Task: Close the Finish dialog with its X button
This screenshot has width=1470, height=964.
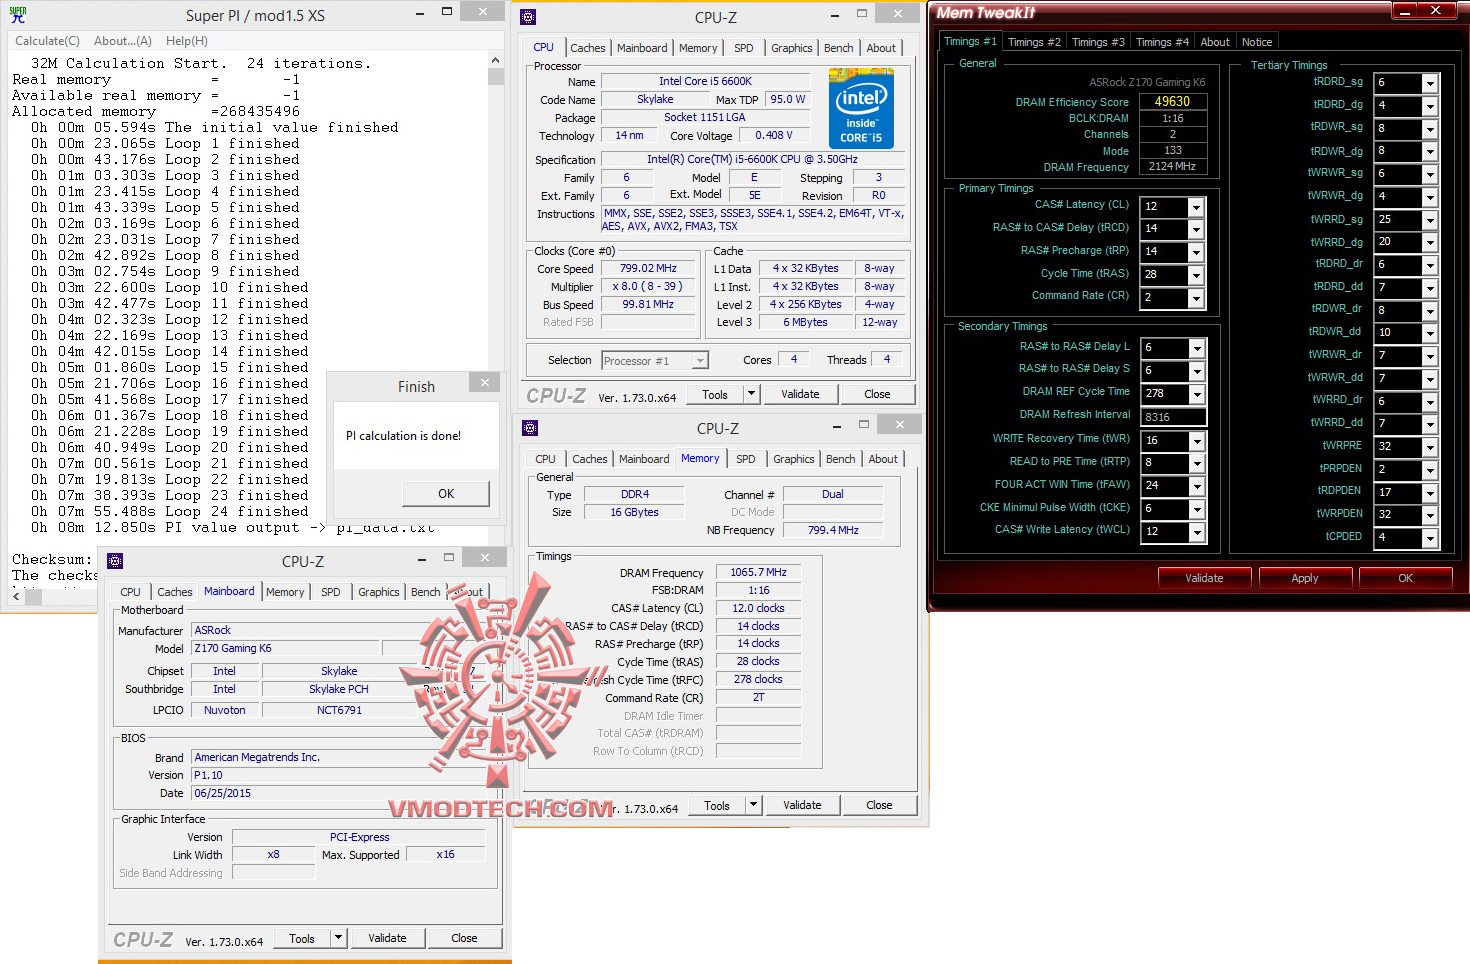Action: click(x=485, y=383)
